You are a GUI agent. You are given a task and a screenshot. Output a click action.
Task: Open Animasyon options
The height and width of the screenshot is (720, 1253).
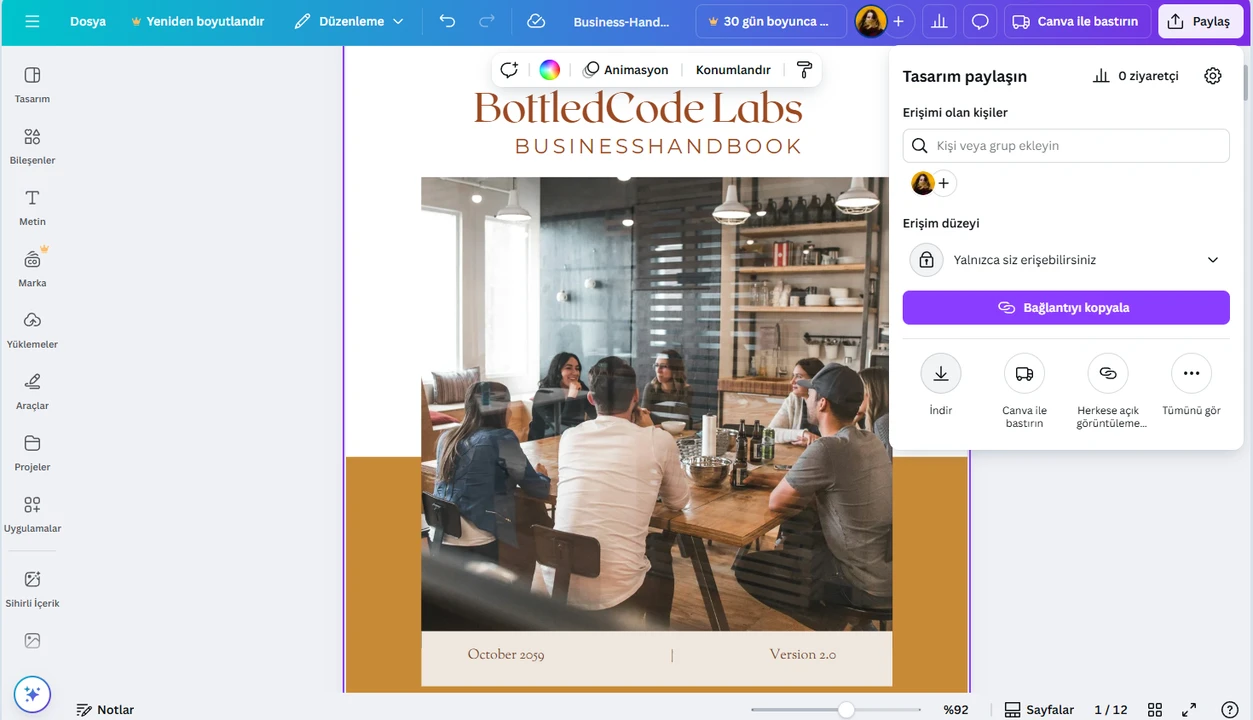coord(626,70)
